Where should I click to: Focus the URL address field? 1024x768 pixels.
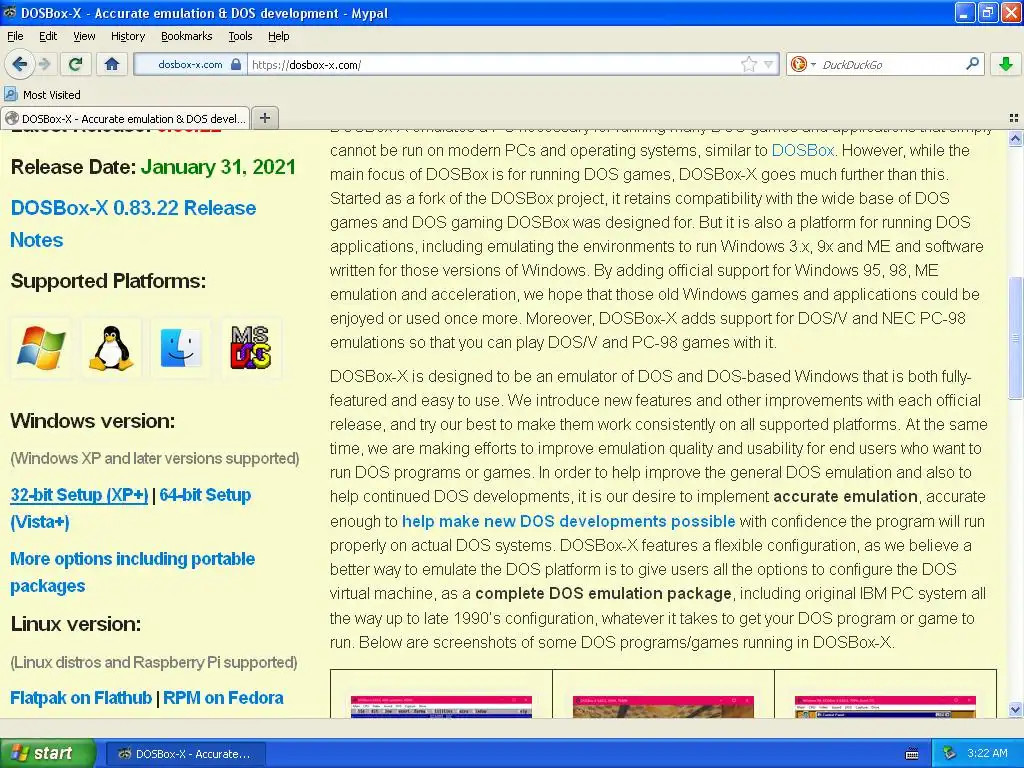pos(493,64)
